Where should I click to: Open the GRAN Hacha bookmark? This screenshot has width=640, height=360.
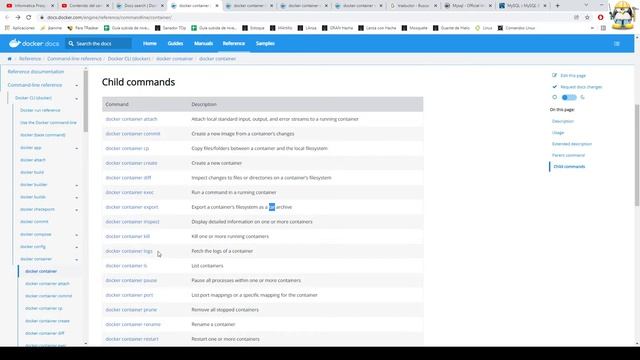[337, 28]
